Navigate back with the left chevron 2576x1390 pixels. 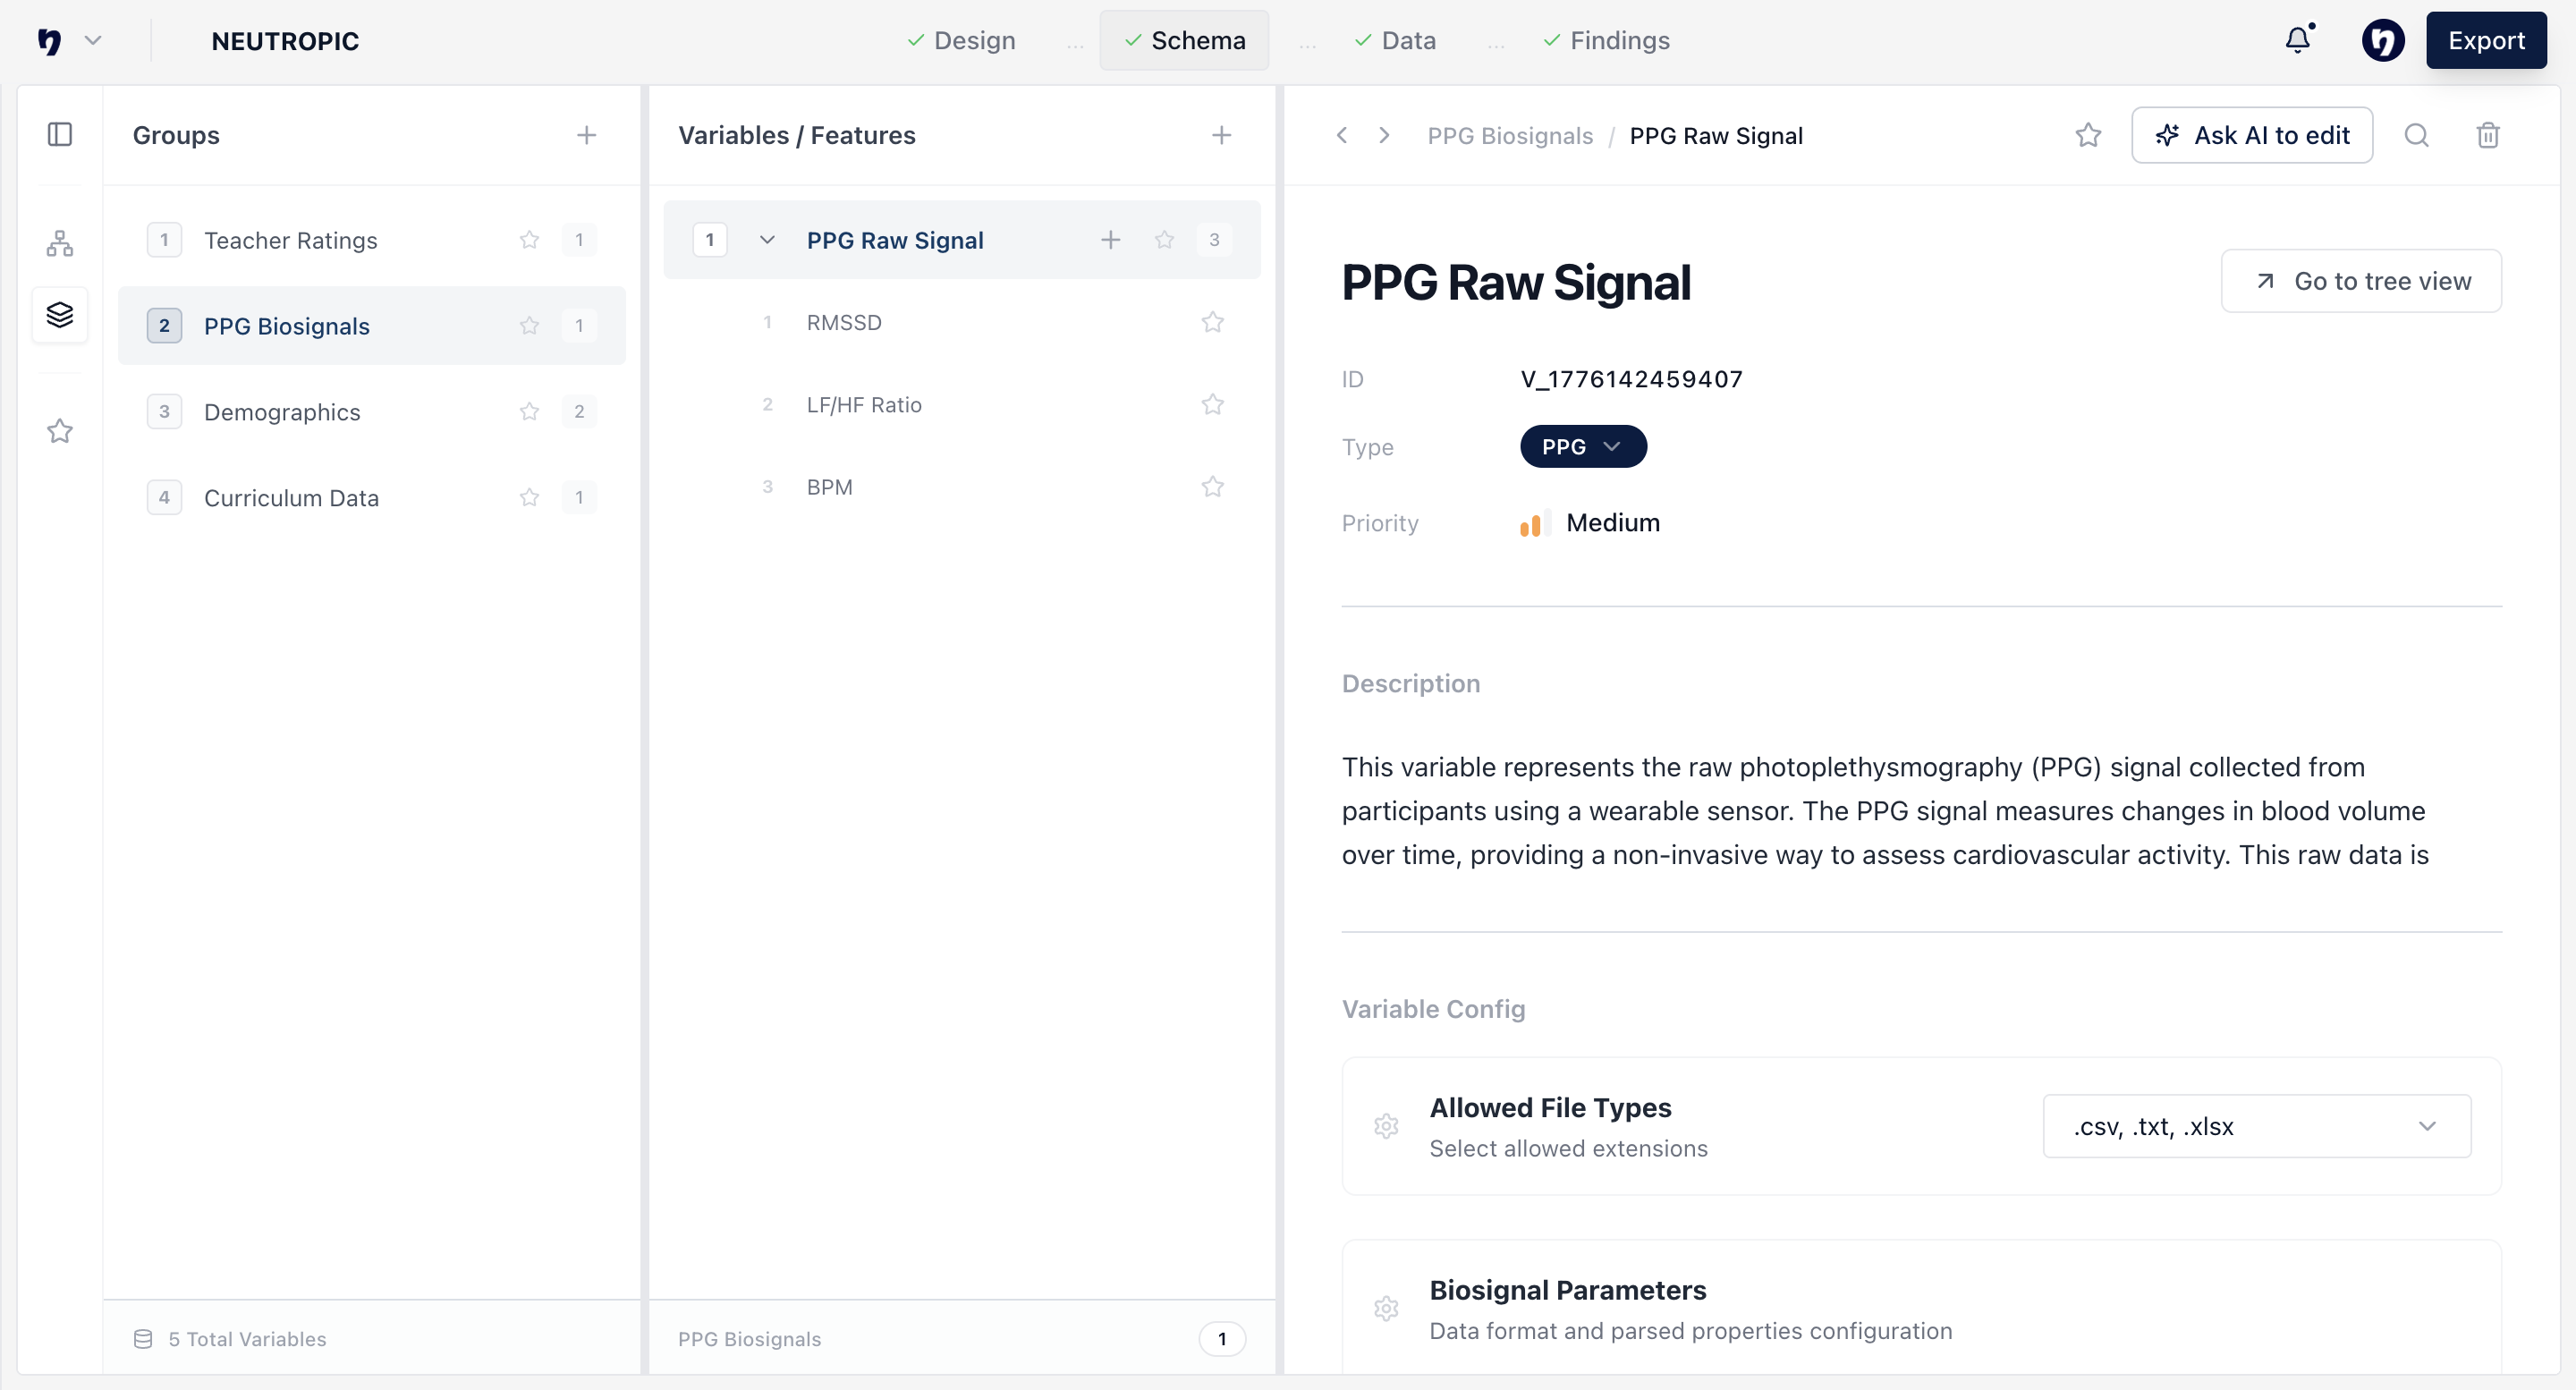(x=1342, y=135)
